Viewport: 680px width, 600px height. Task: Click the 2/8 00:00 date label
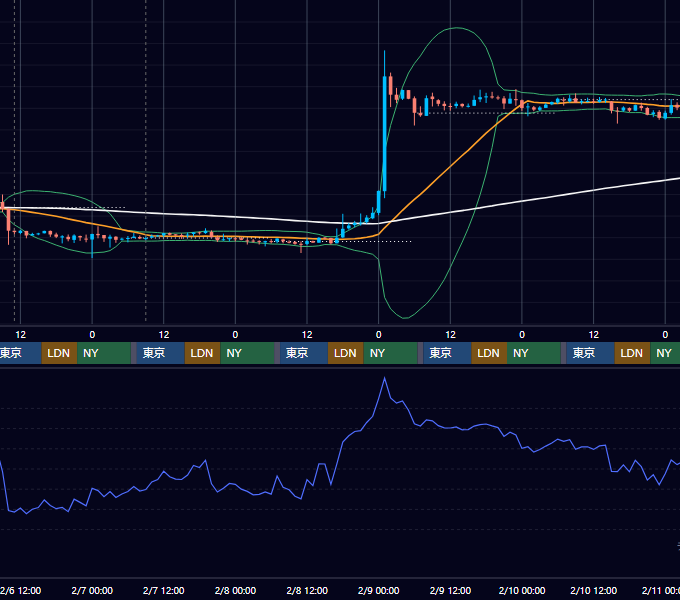[235, 590]
